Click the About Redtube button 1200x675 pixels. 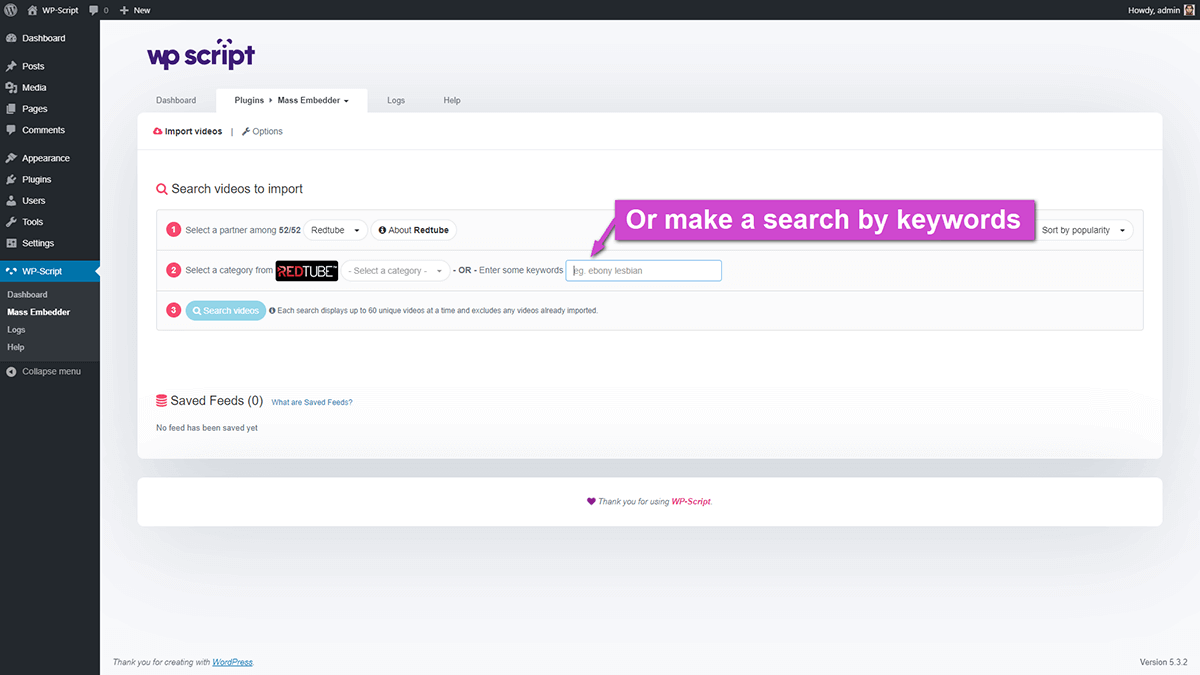(x=414, y=230)
